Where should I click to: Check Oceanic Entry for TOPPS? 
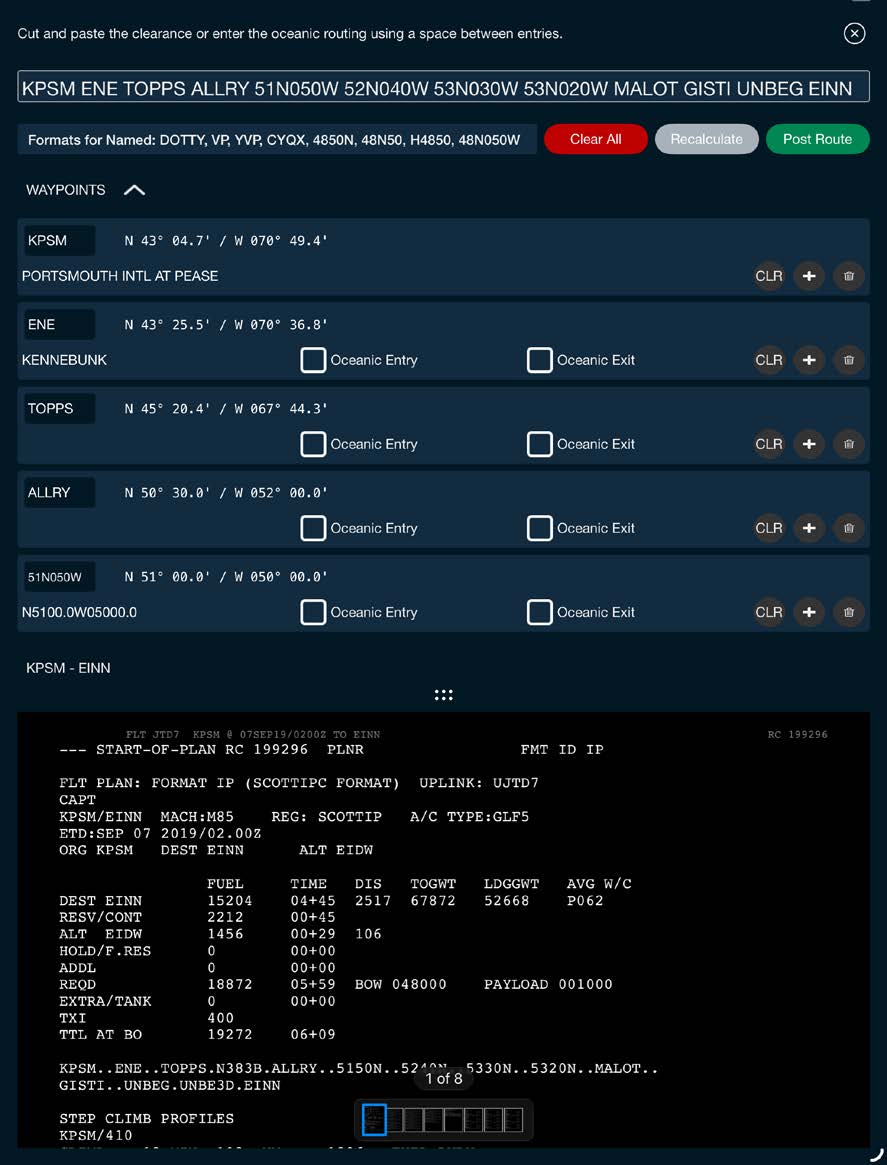313,444
